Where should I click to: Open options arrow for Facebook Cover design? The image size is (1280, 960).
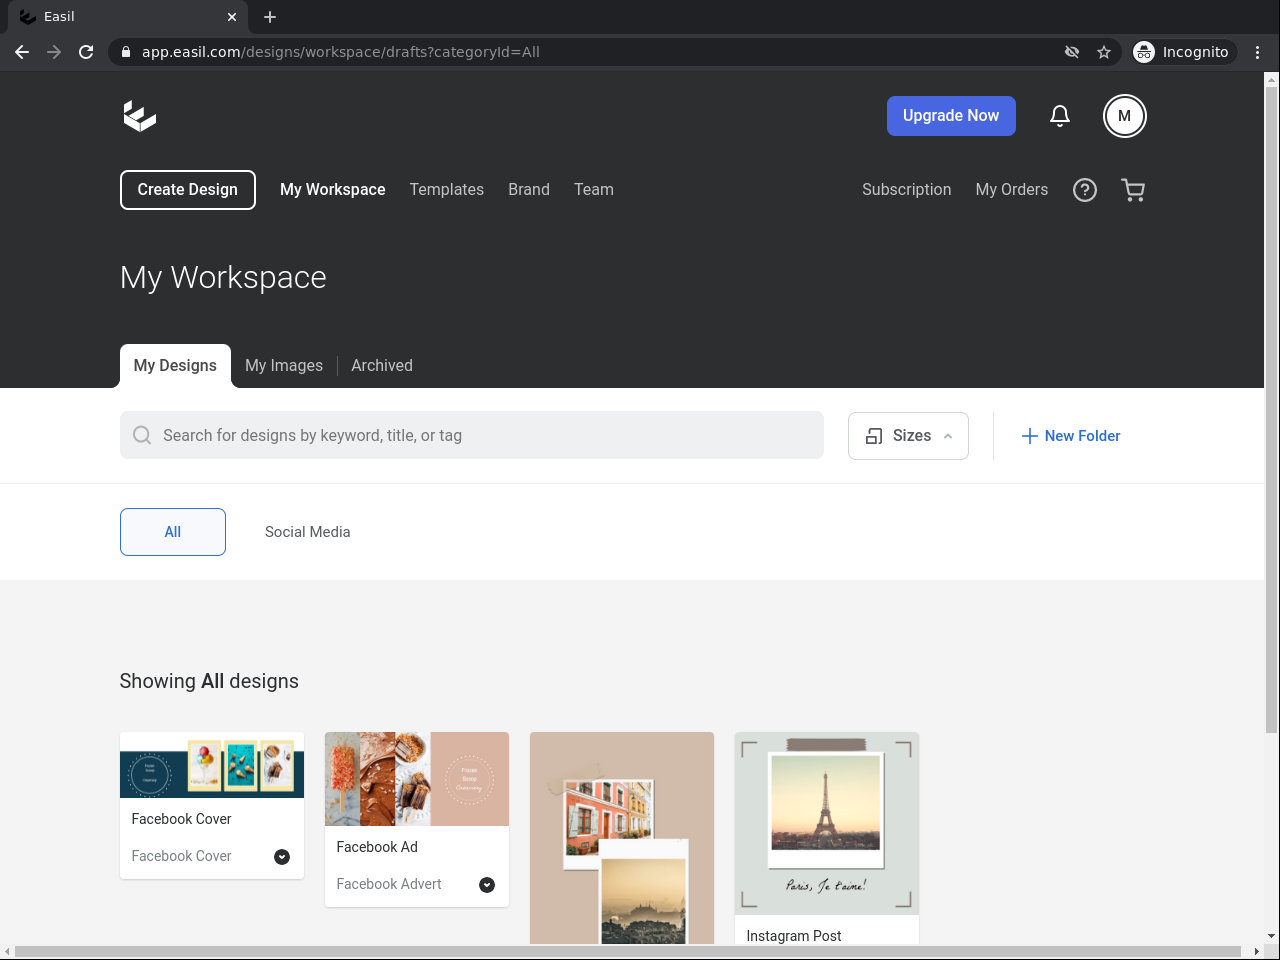coord(282,857)
